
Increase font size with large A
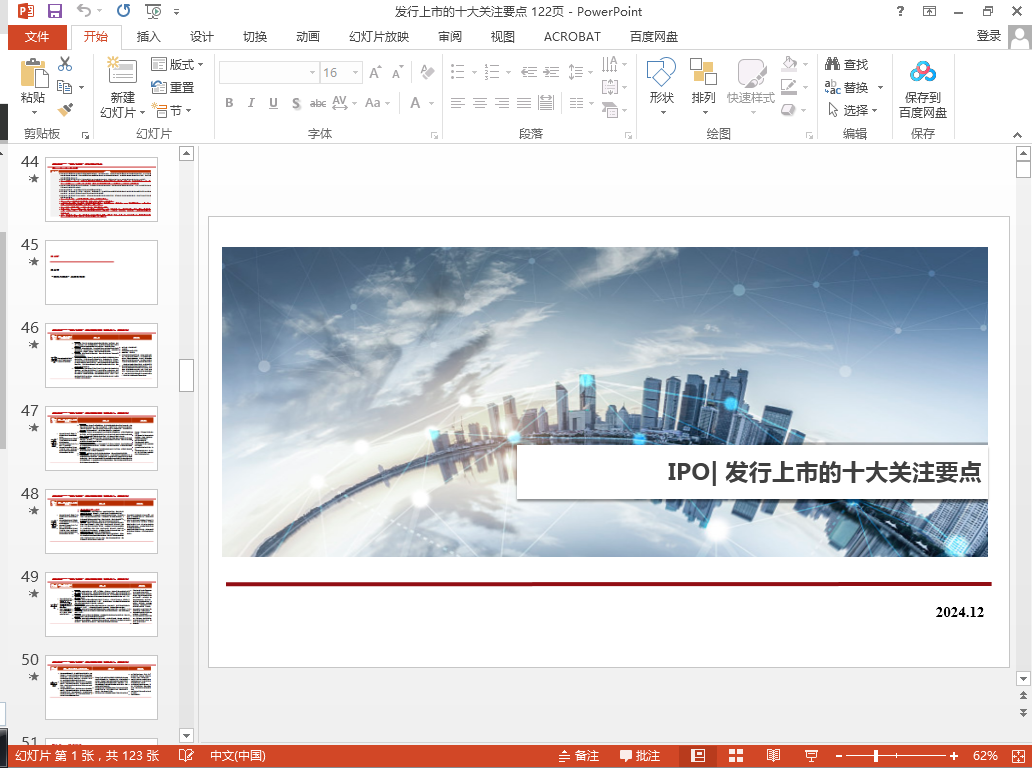coord(375,72)
